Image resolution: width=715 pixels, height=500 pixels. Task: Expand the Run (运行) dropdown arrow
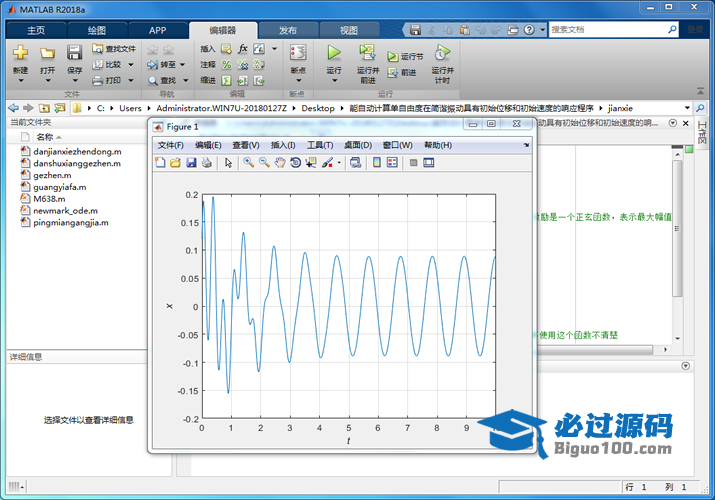point(334,81)
